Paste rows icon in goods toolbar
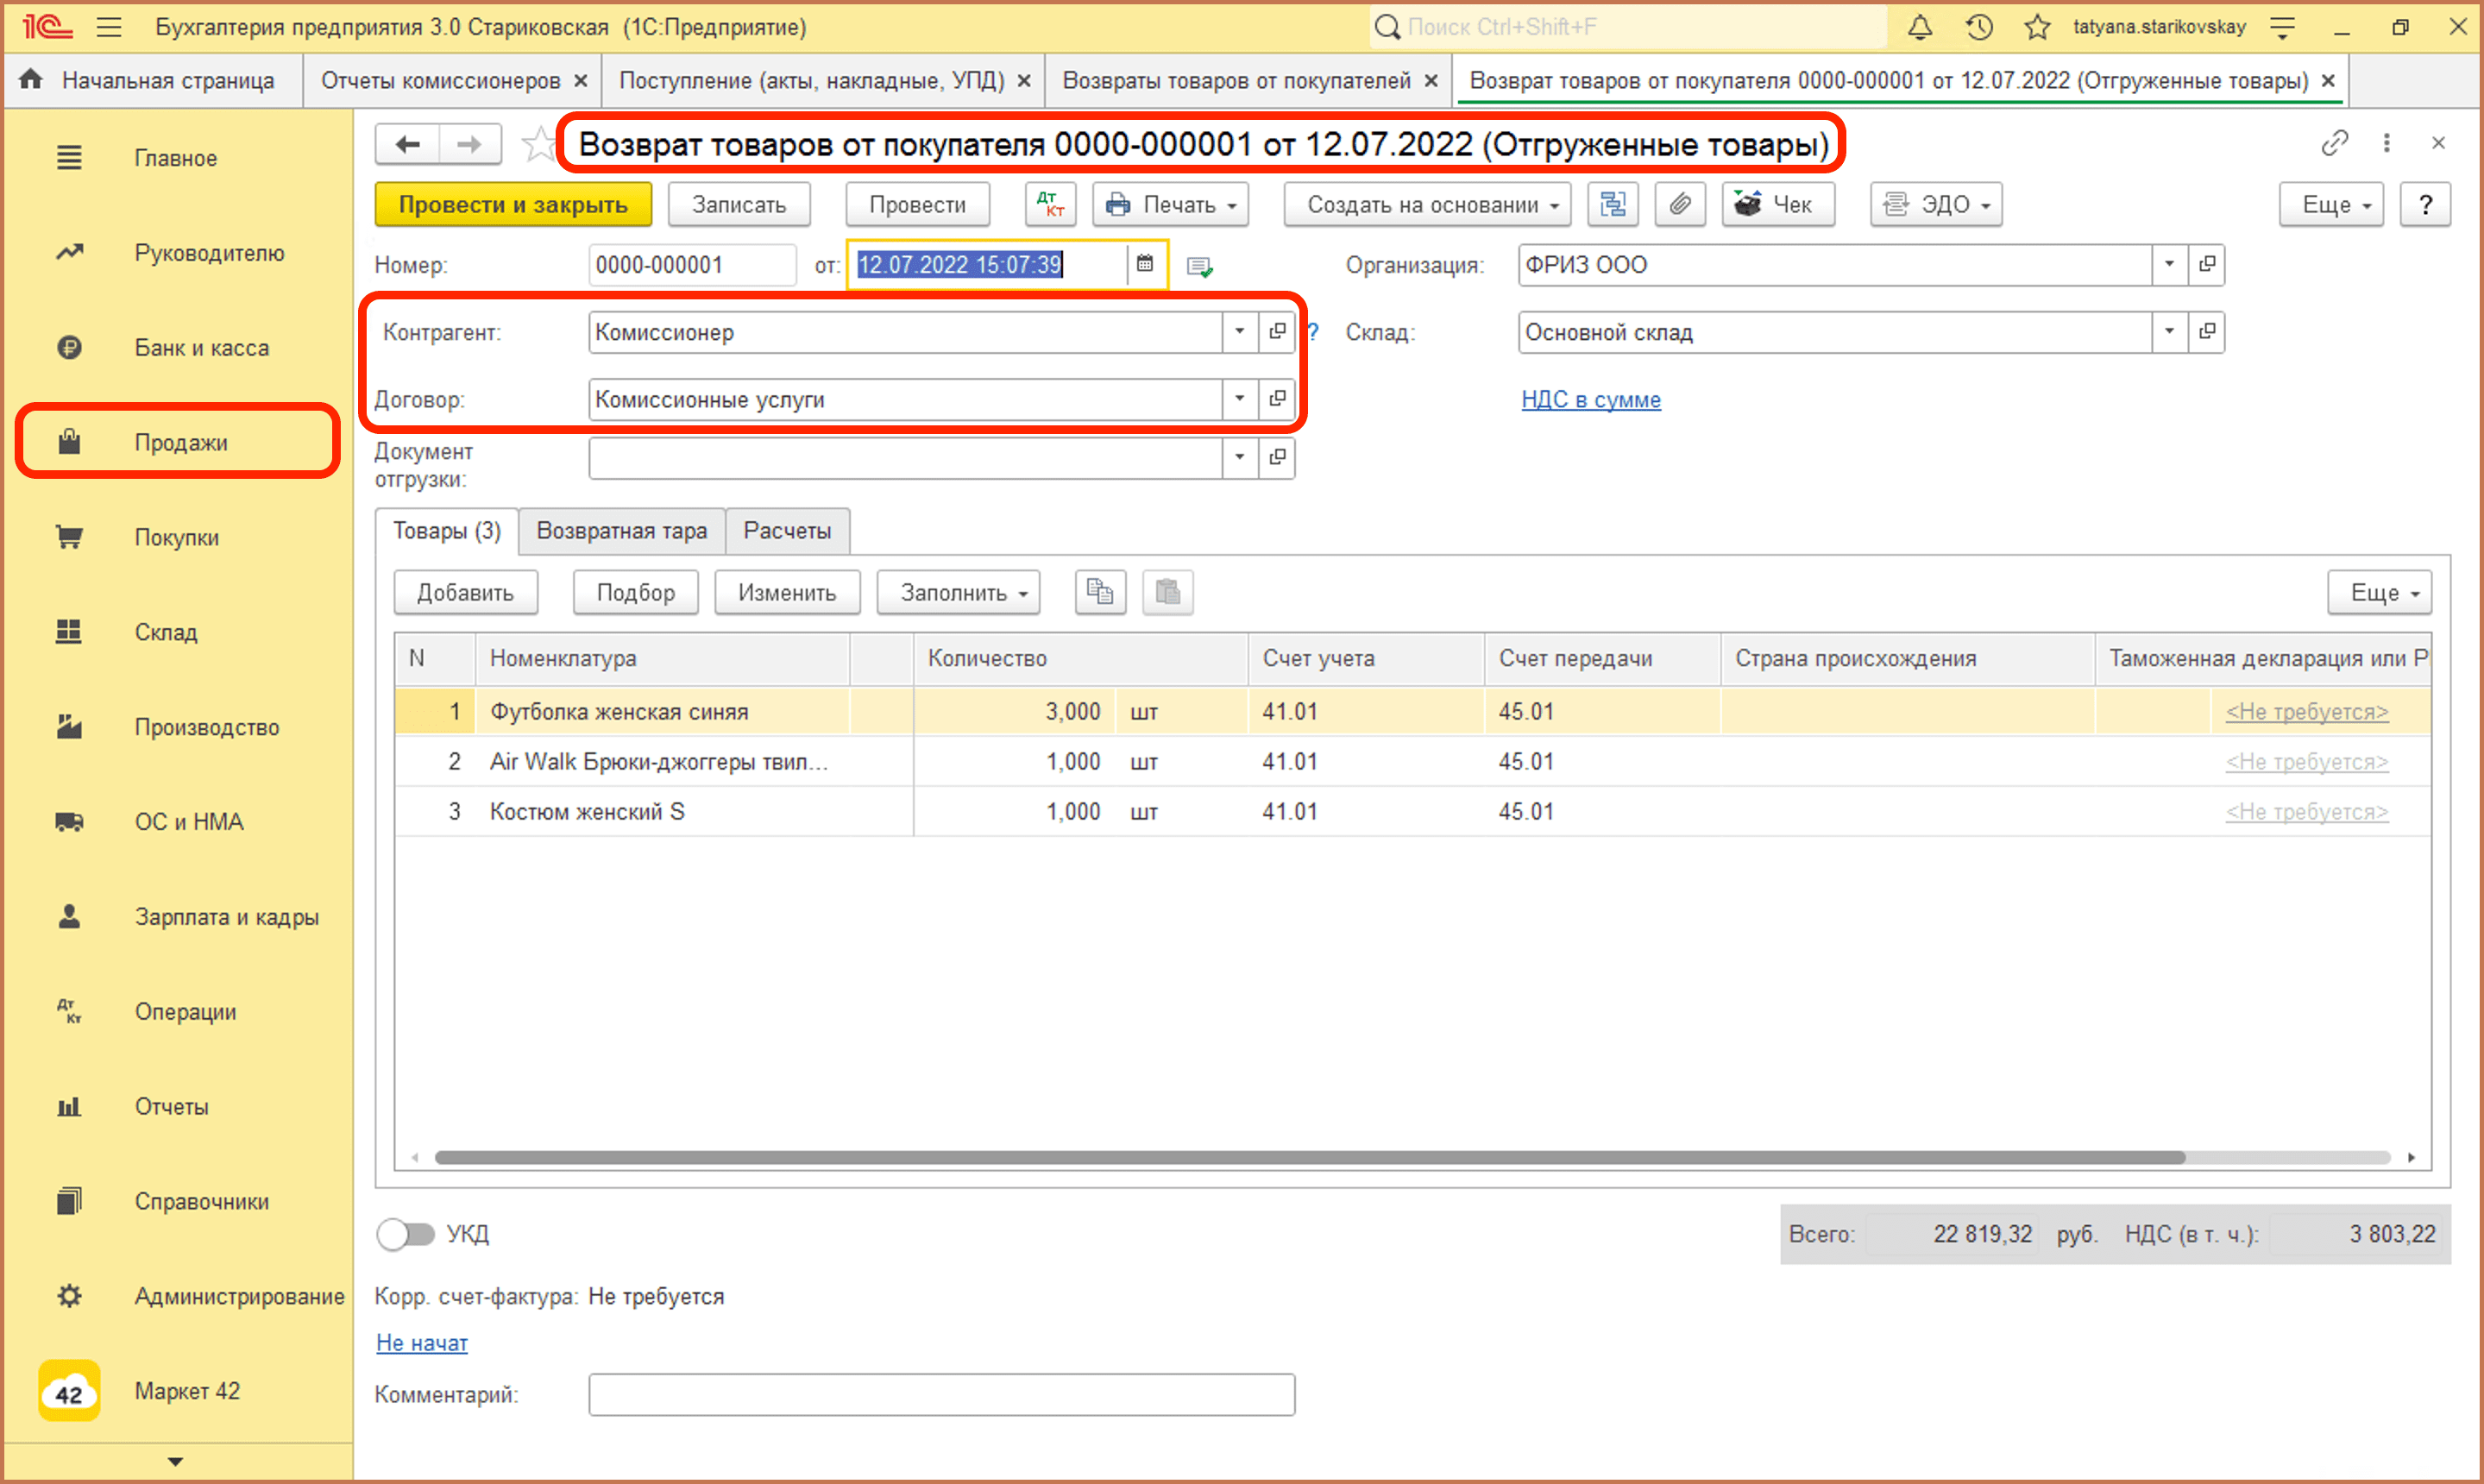Screen dimensions: 2484x1484 [x=1168, y=592]
